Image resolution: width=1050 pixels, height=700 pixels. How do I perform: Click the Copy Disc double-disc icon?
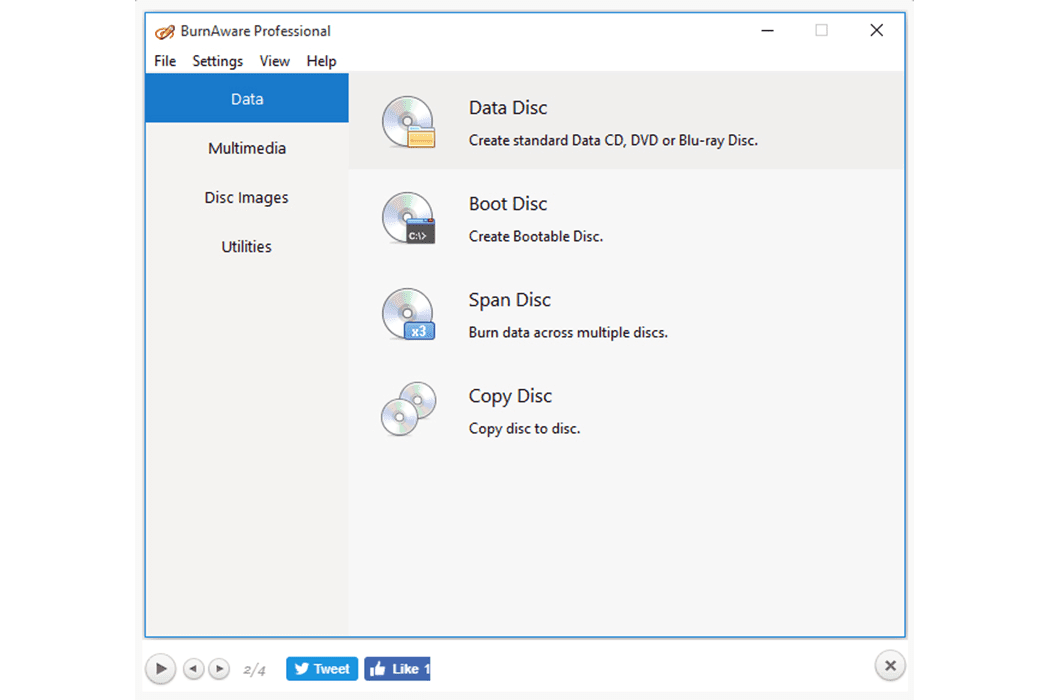point(408,409)
